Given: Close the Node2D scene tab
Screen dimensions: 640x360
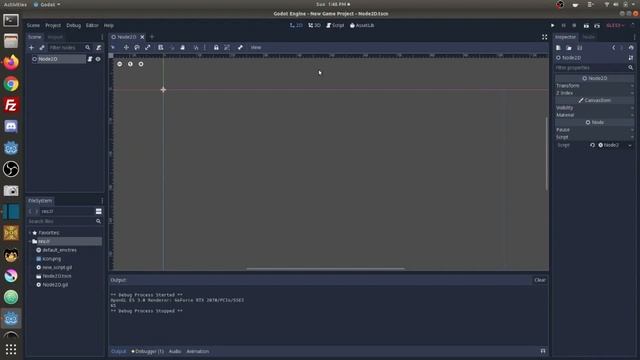Looking at the screenshot, I should tap(142, 37).
